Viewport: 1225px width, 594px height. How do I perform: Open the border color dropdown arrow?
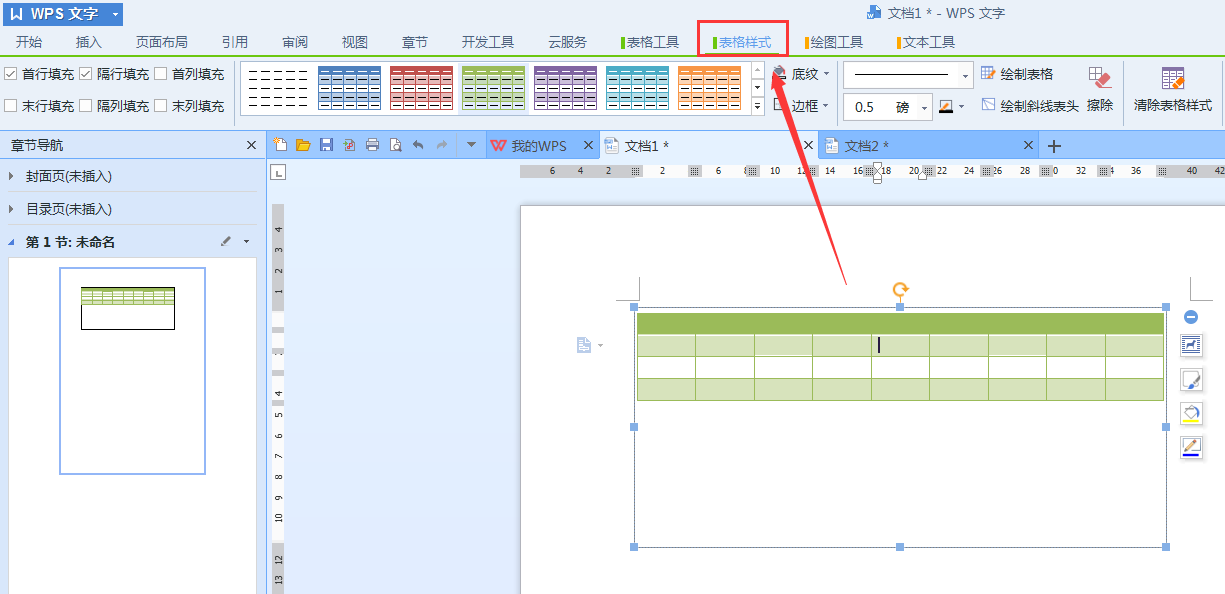(x=962, y=106)
